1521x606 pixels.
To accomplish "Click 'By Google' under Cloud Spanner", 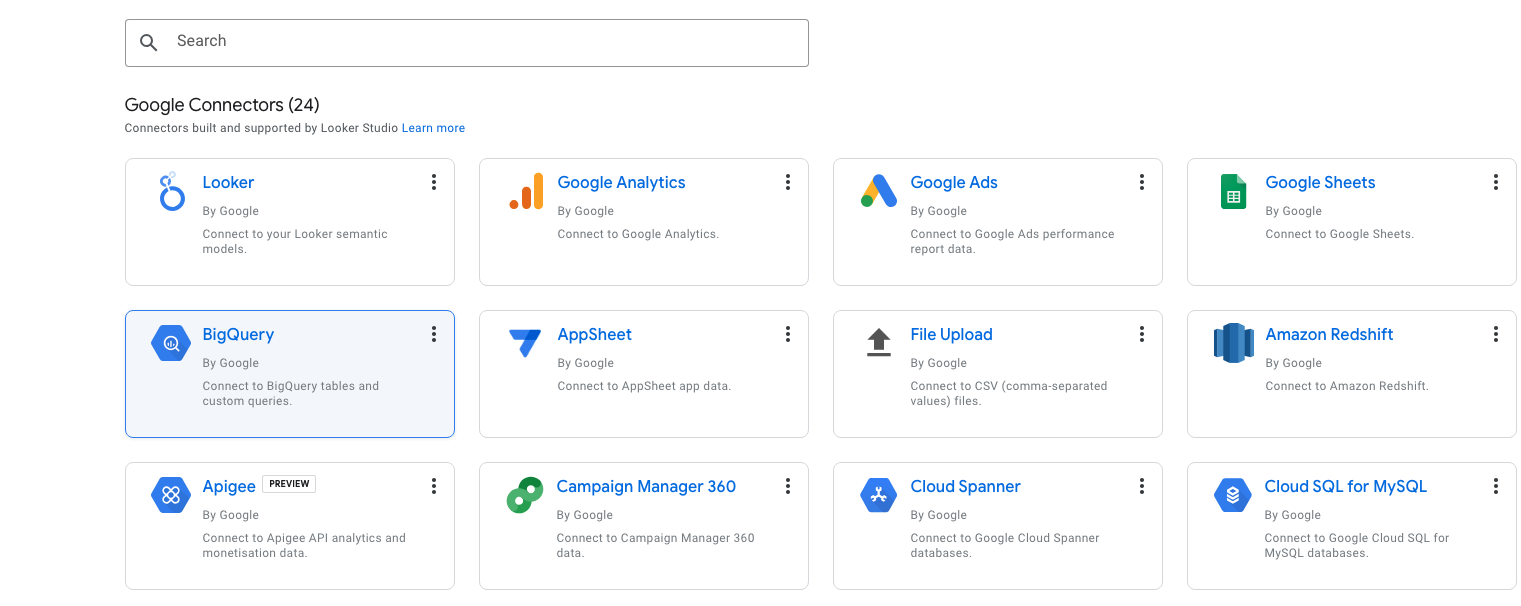I will click(939, 515).
